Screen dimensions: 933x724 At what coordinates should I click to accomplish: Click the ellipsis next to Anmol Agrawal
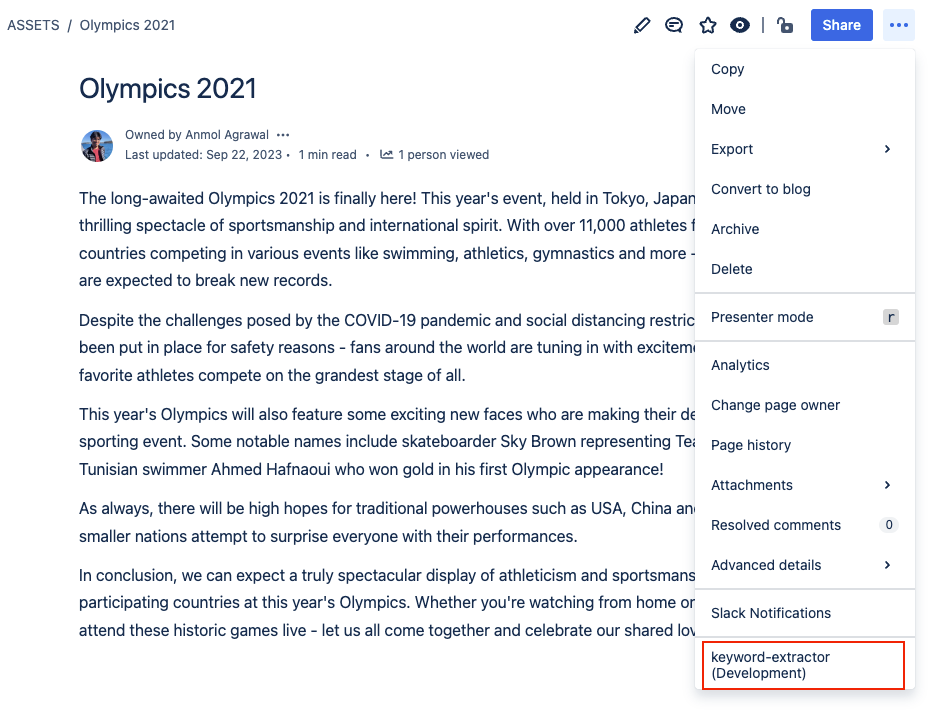coord(282,134)
